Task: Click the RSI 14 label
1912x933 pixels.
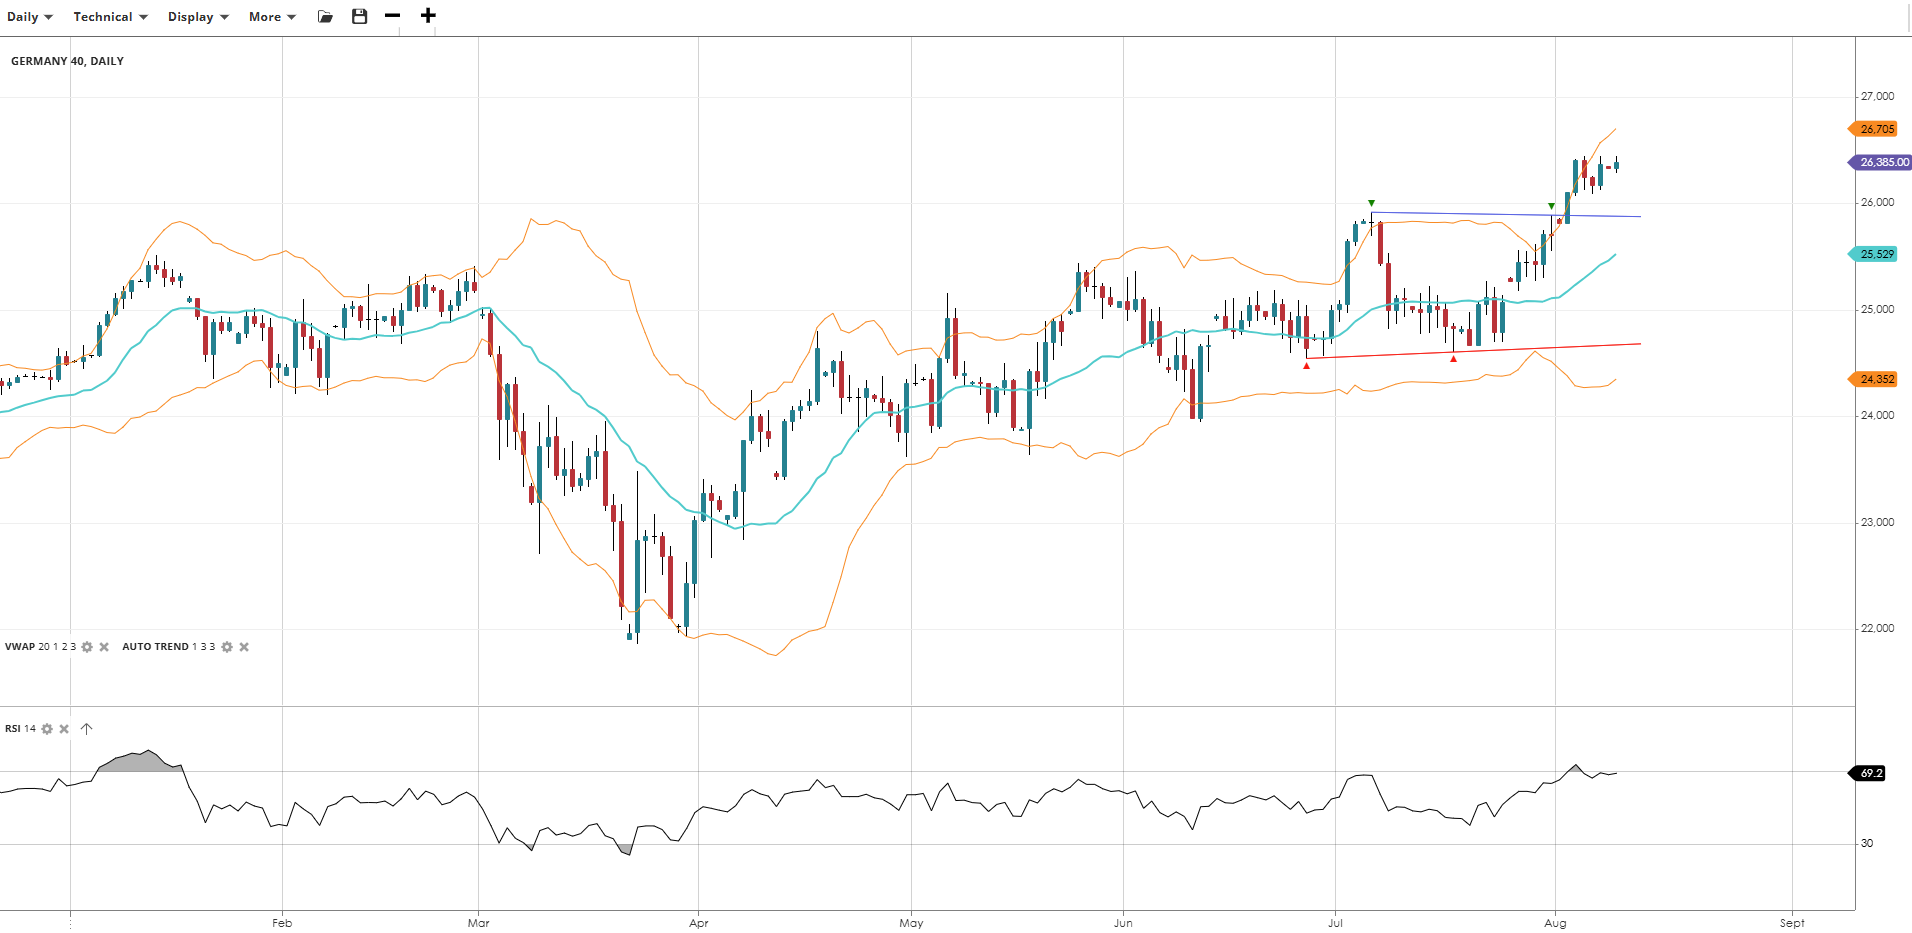Action: click(20, 729)
